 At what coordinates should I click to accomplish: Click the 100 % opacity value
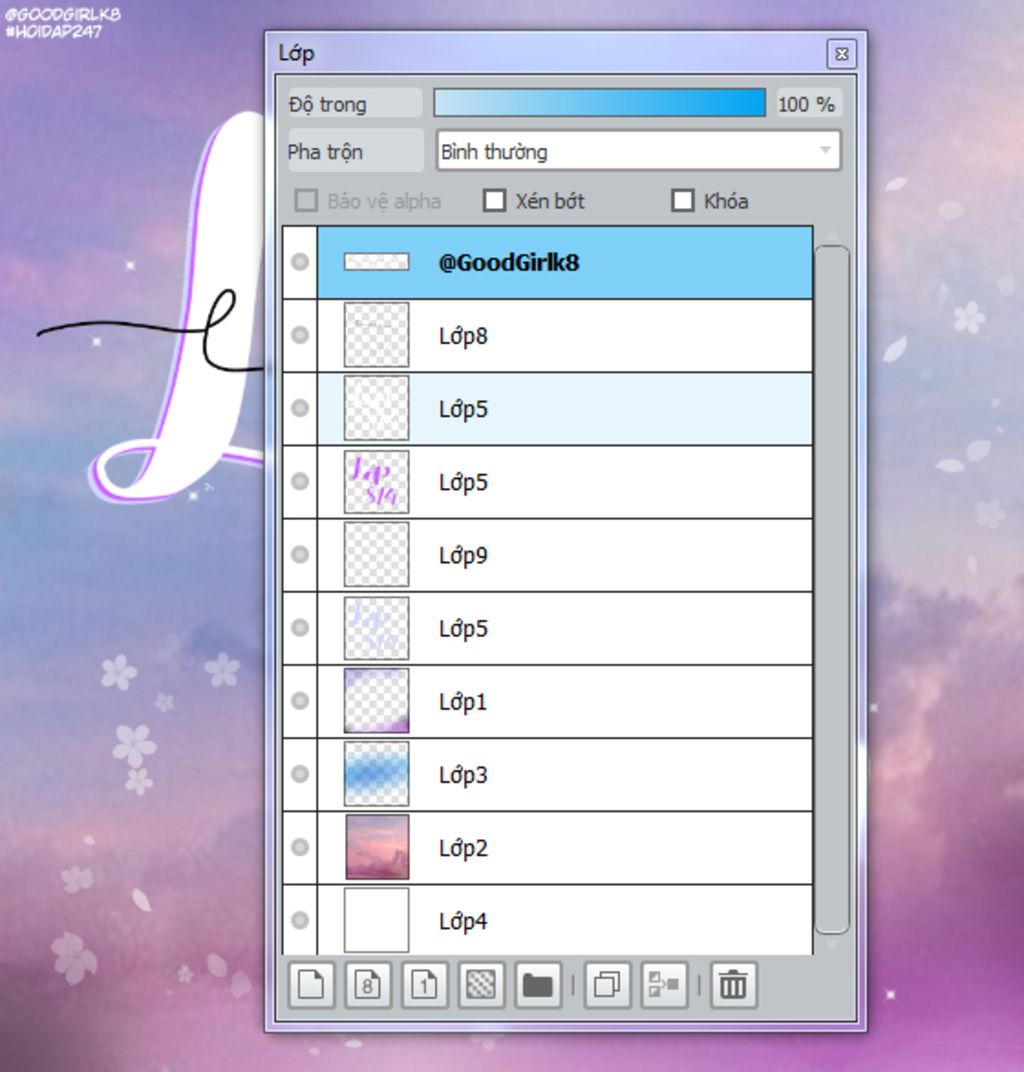coord(807,104)
